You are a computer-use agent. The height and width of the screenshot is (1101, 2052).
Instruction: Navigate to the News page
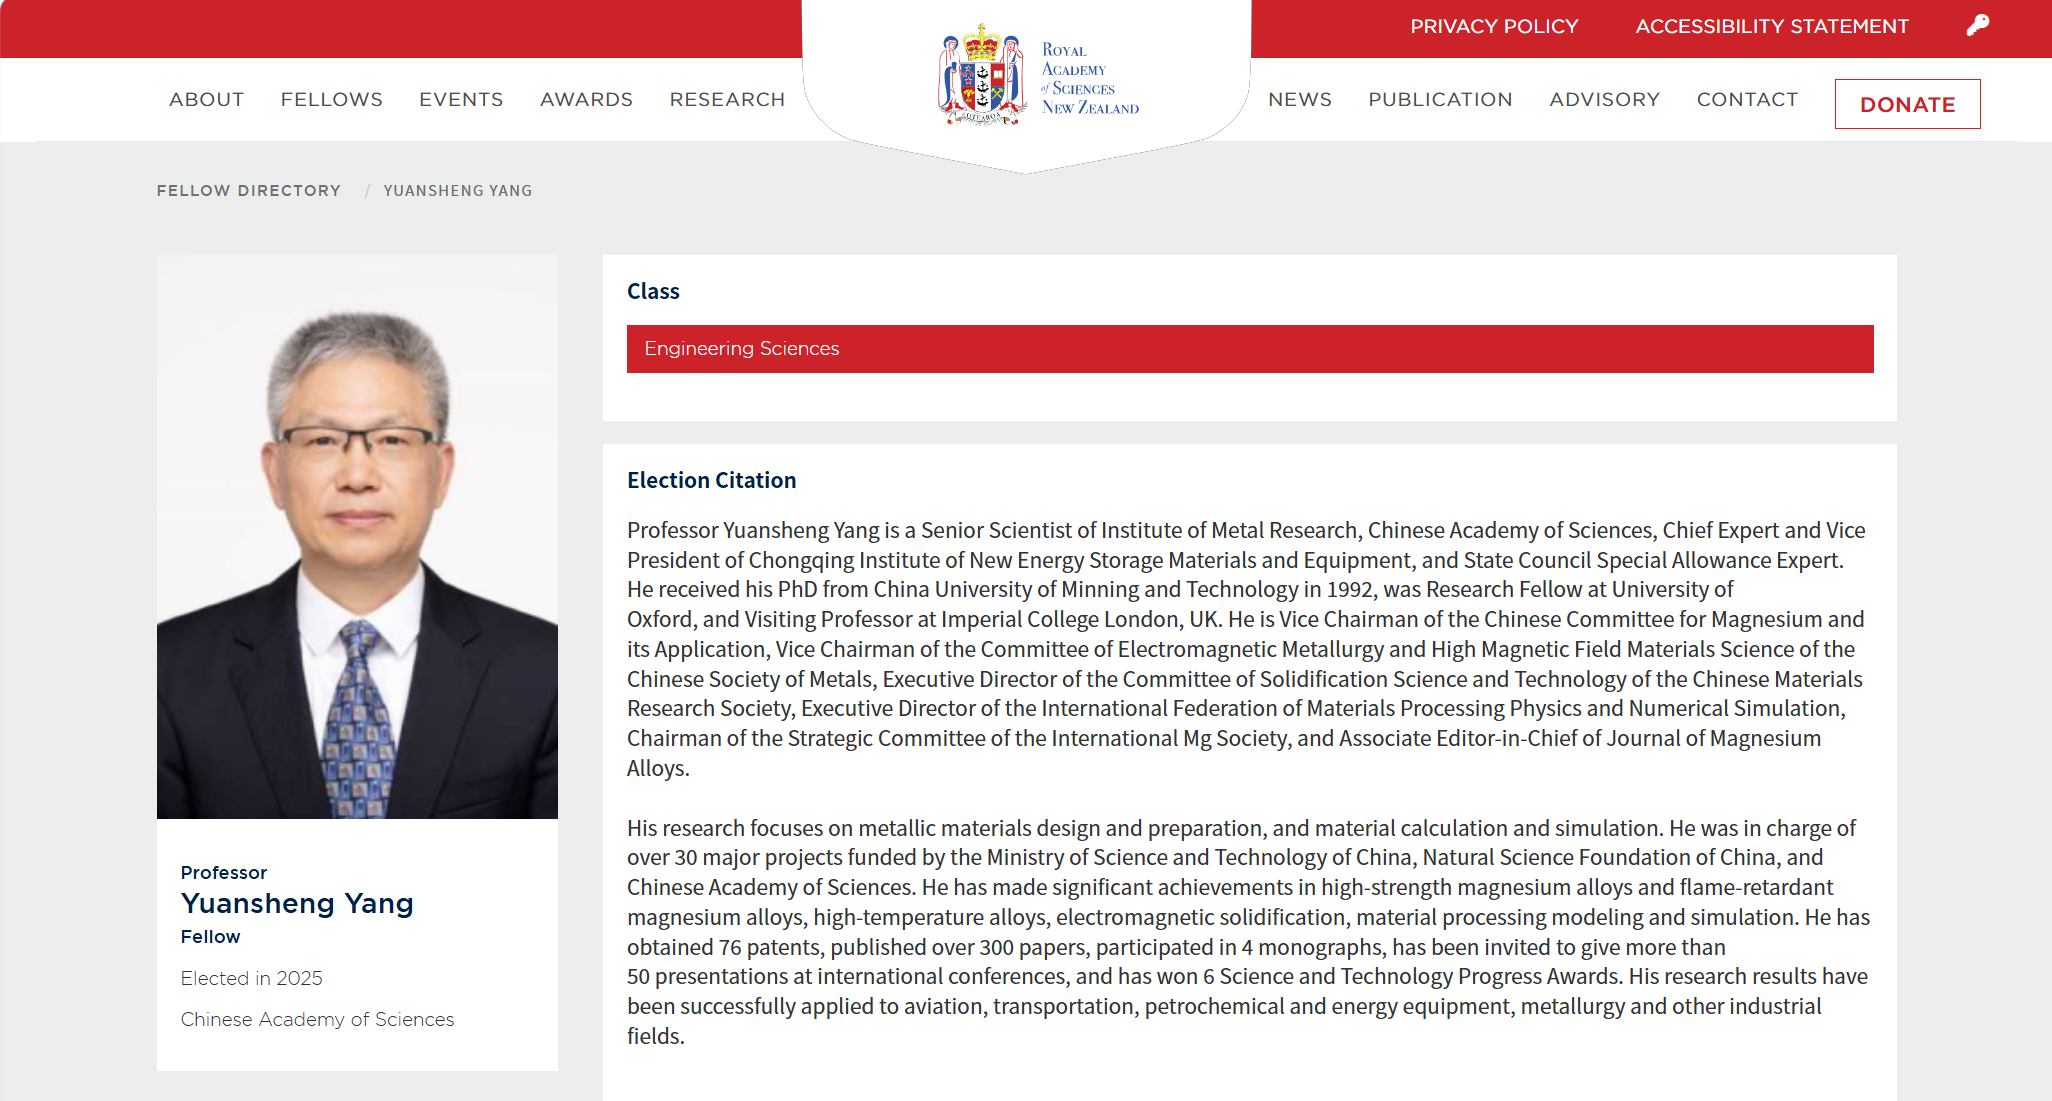(x=1300, y=100)
